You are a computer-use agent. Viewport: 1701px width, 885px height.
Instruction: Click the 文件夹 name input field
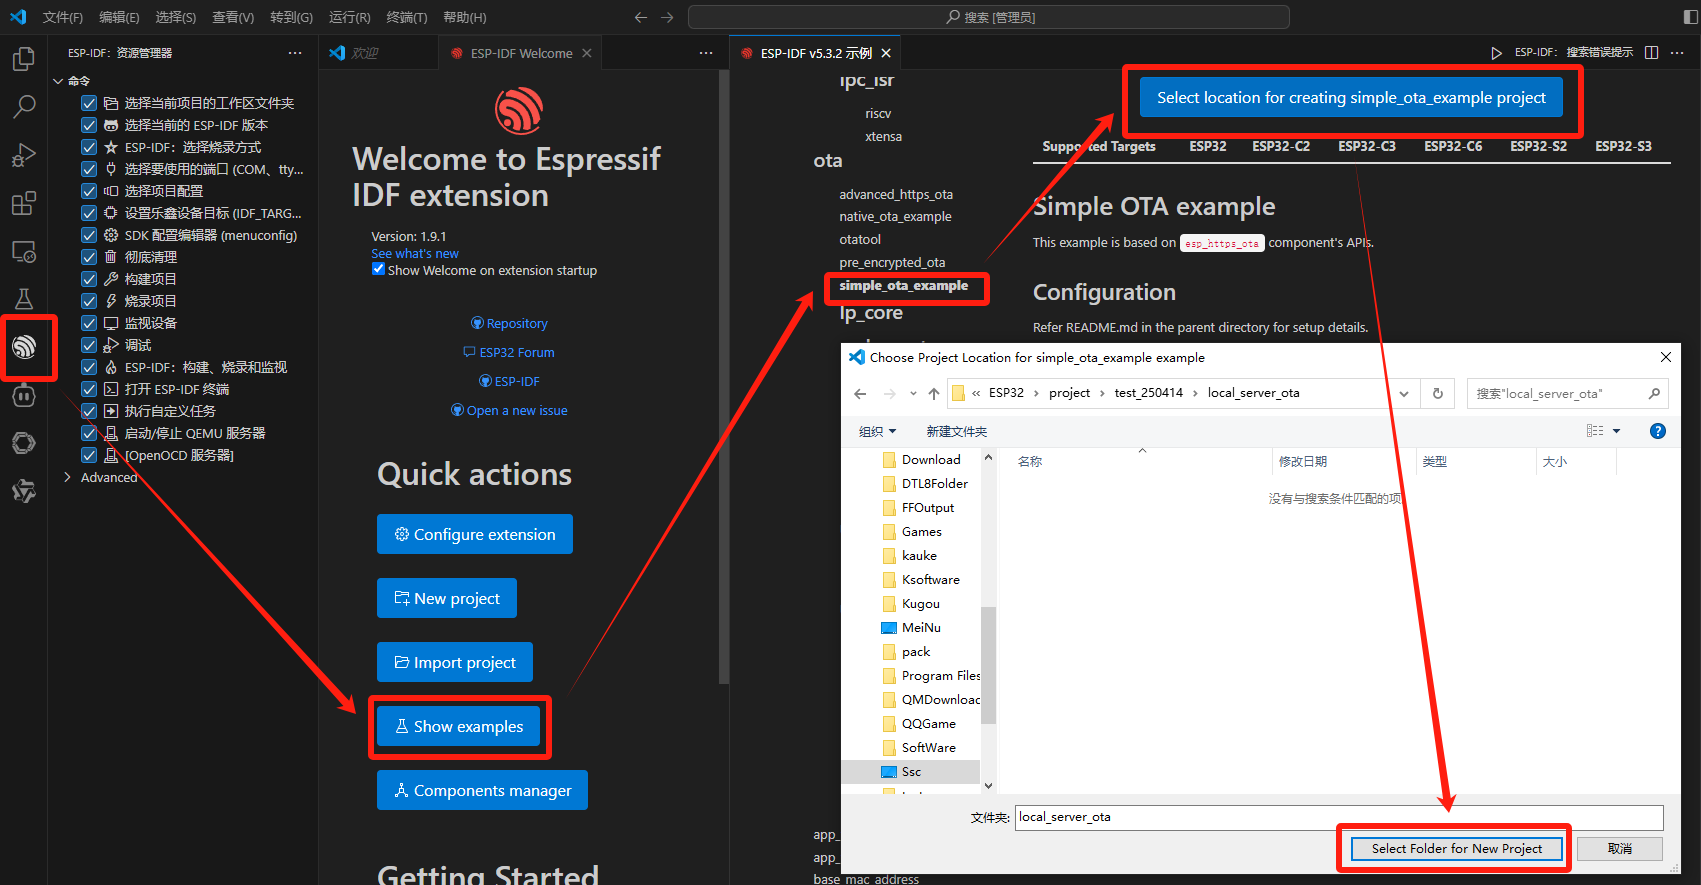click(1339, 817)
